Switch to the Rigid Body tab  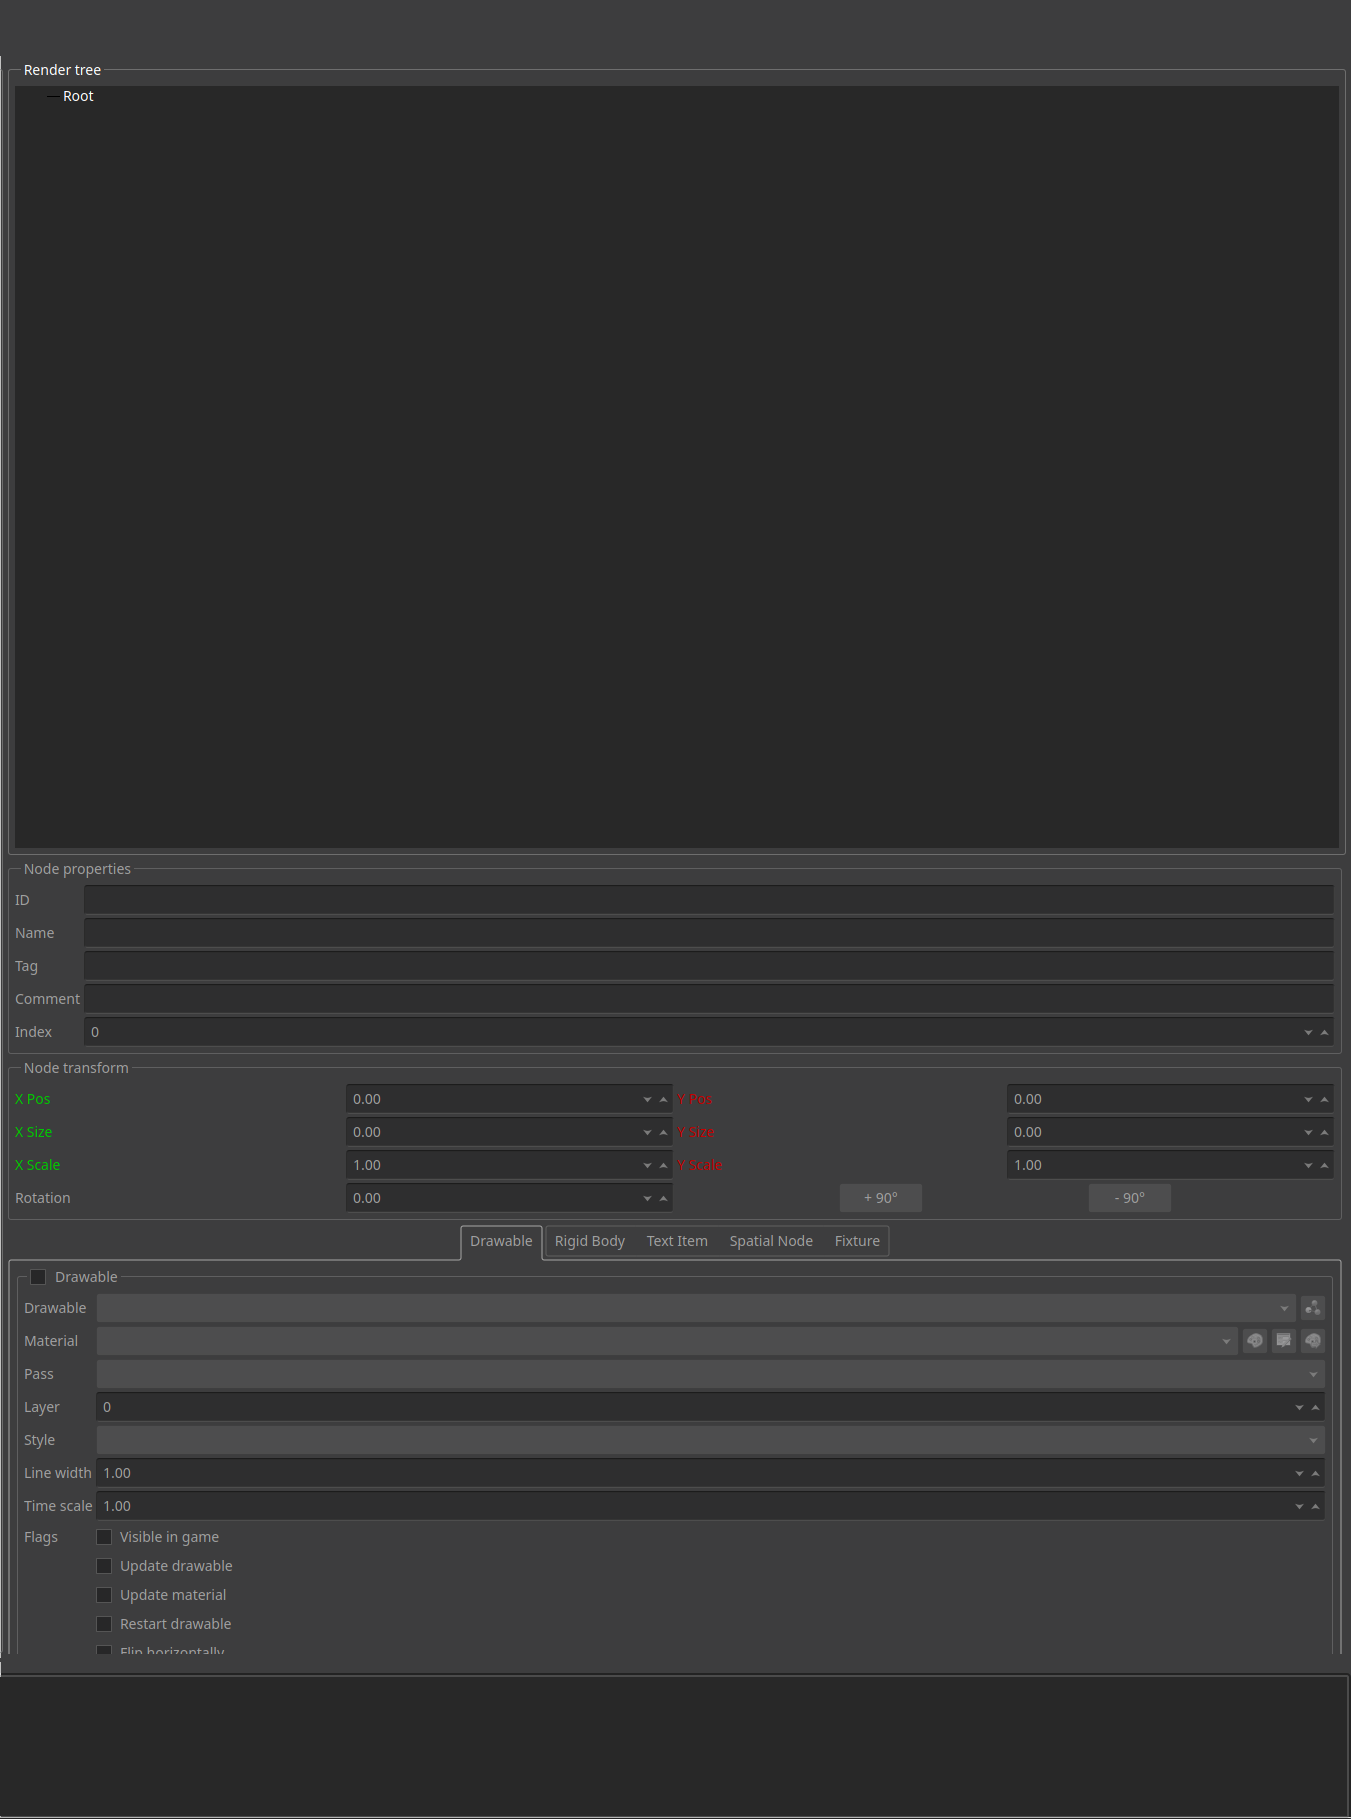point(590,1241)
